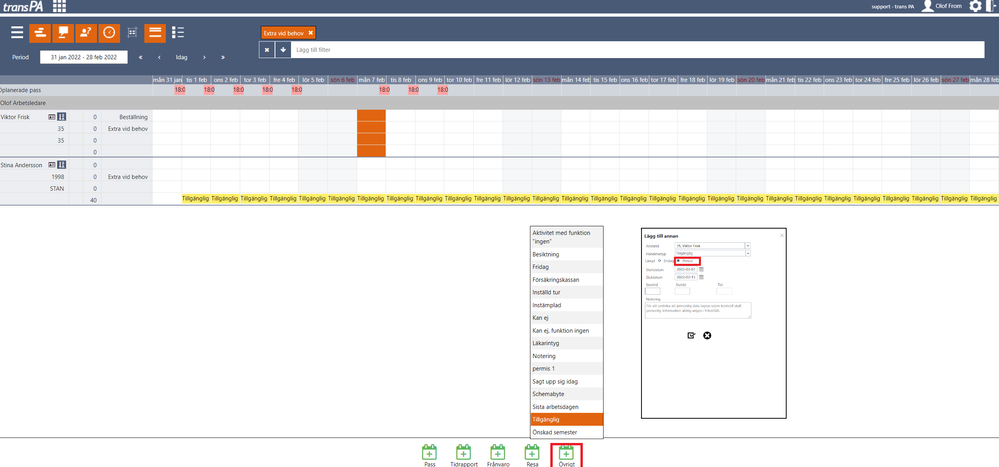Clear all filters with the x button
Screen dimensions: 999x467
267,50
